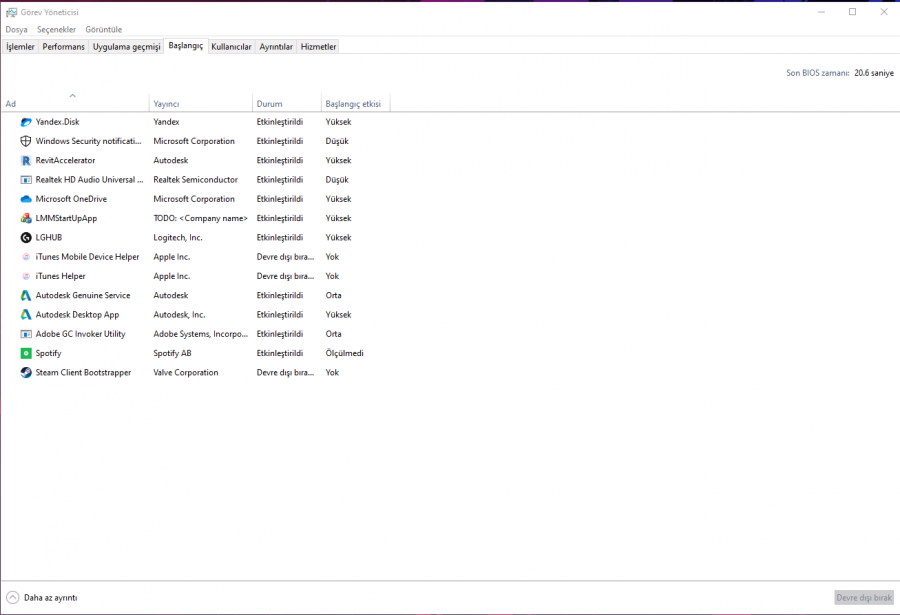Click the Devre dışı bırak button
The width and height of the screenshot is (900, 615).
[x=864, y=598]
